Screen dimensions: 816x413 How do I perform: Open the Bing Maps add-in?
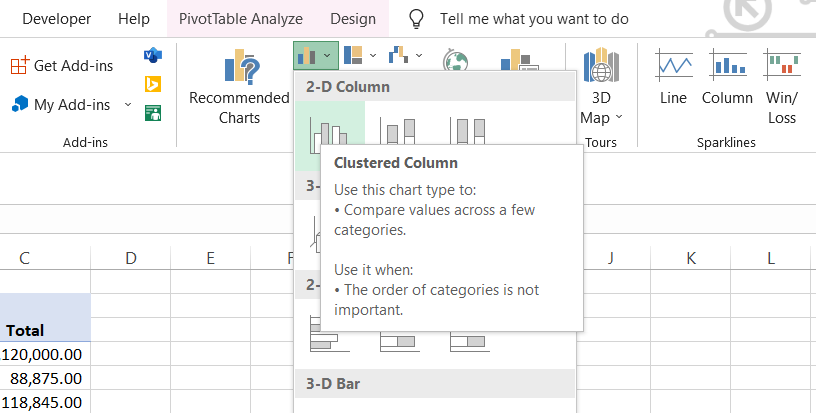point(153,84)
